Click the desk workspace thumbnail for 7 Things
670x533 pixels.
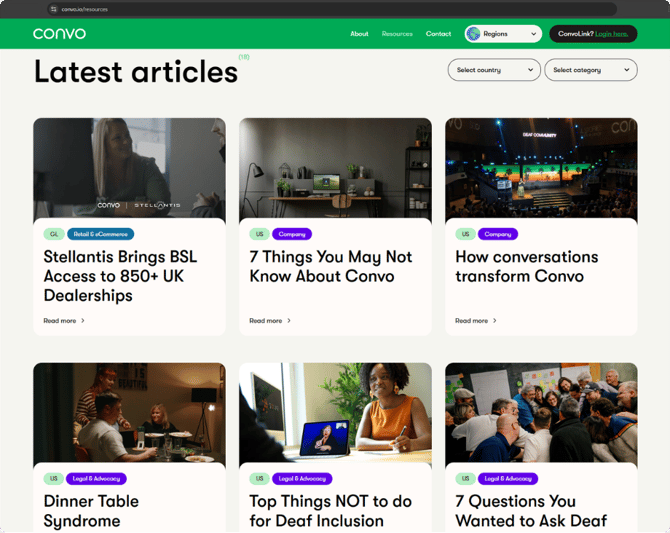click(x=335, y=169)
